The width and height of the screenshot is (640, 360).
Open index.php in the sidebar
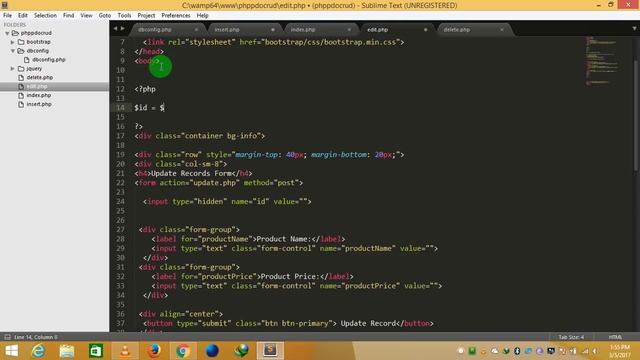pyautogui.click(x=39, y=96)
